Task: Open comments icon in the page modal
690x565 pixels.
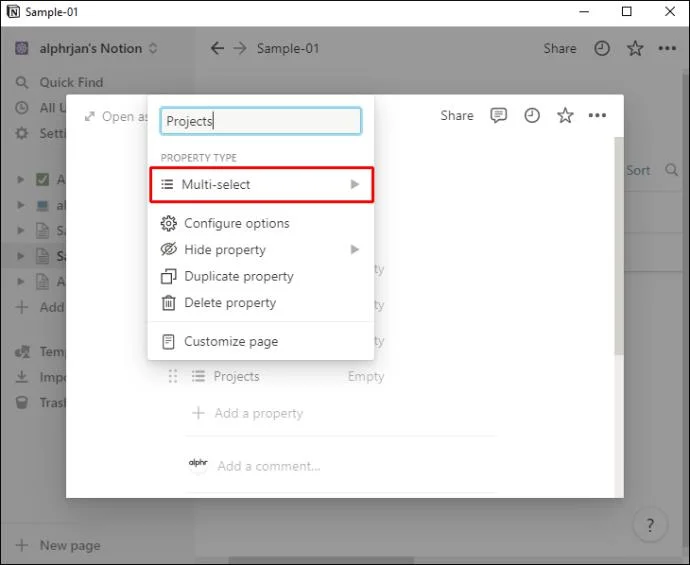Action: (x=498, y=116)
